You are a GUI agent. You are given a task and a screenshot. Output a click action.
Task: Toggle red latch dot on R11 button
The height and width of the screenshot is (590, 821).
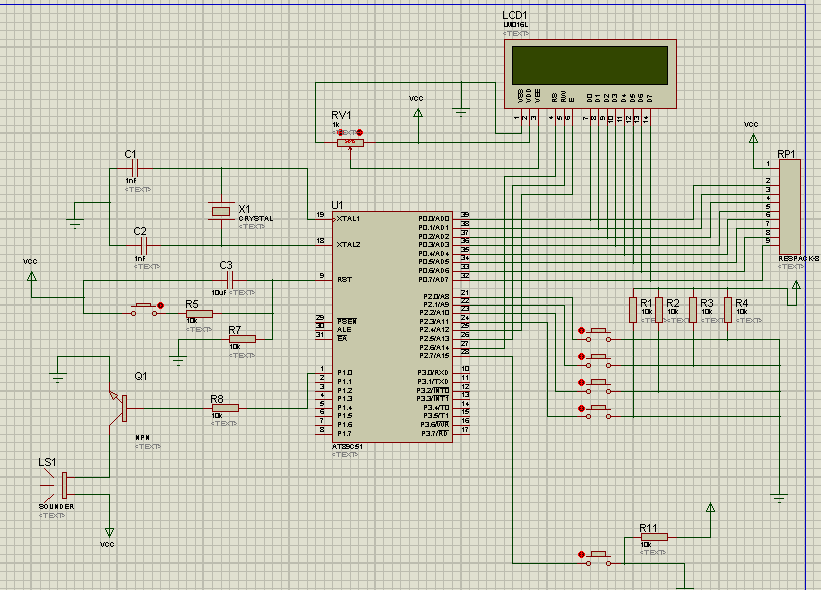581,554
